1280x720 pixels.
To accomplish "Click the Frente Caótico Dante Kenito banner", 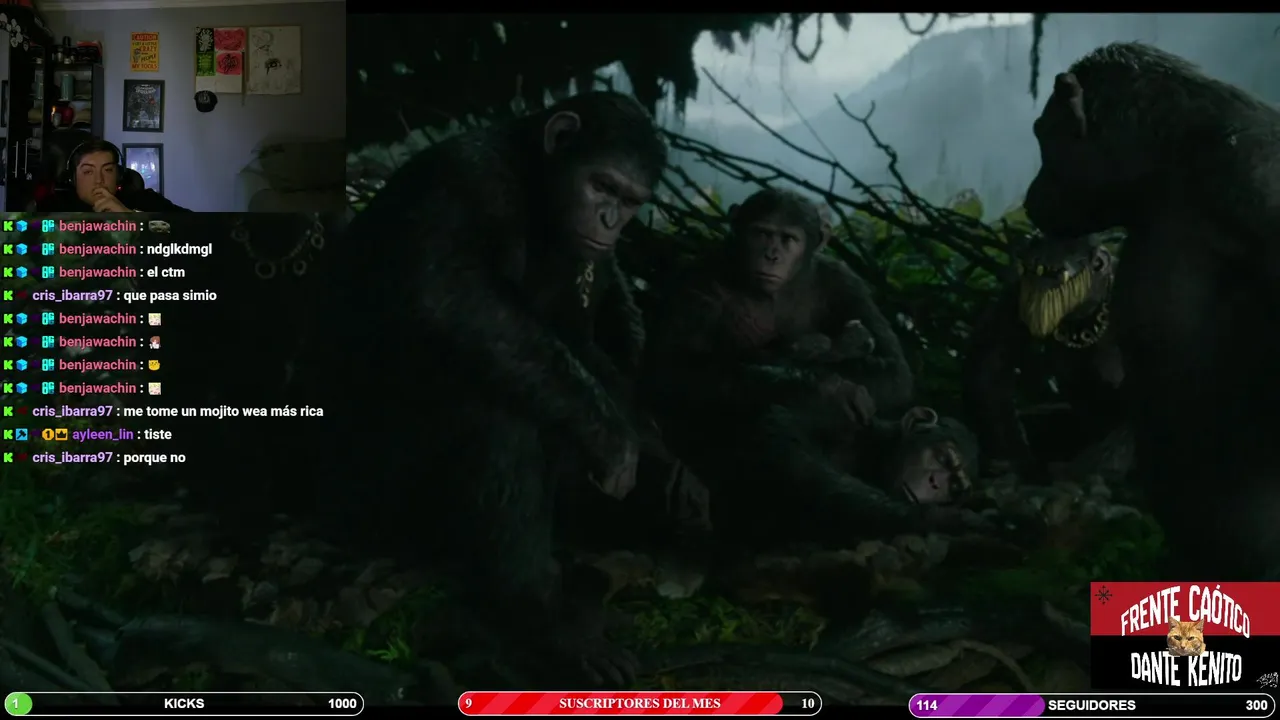I will coord(1185,635).
